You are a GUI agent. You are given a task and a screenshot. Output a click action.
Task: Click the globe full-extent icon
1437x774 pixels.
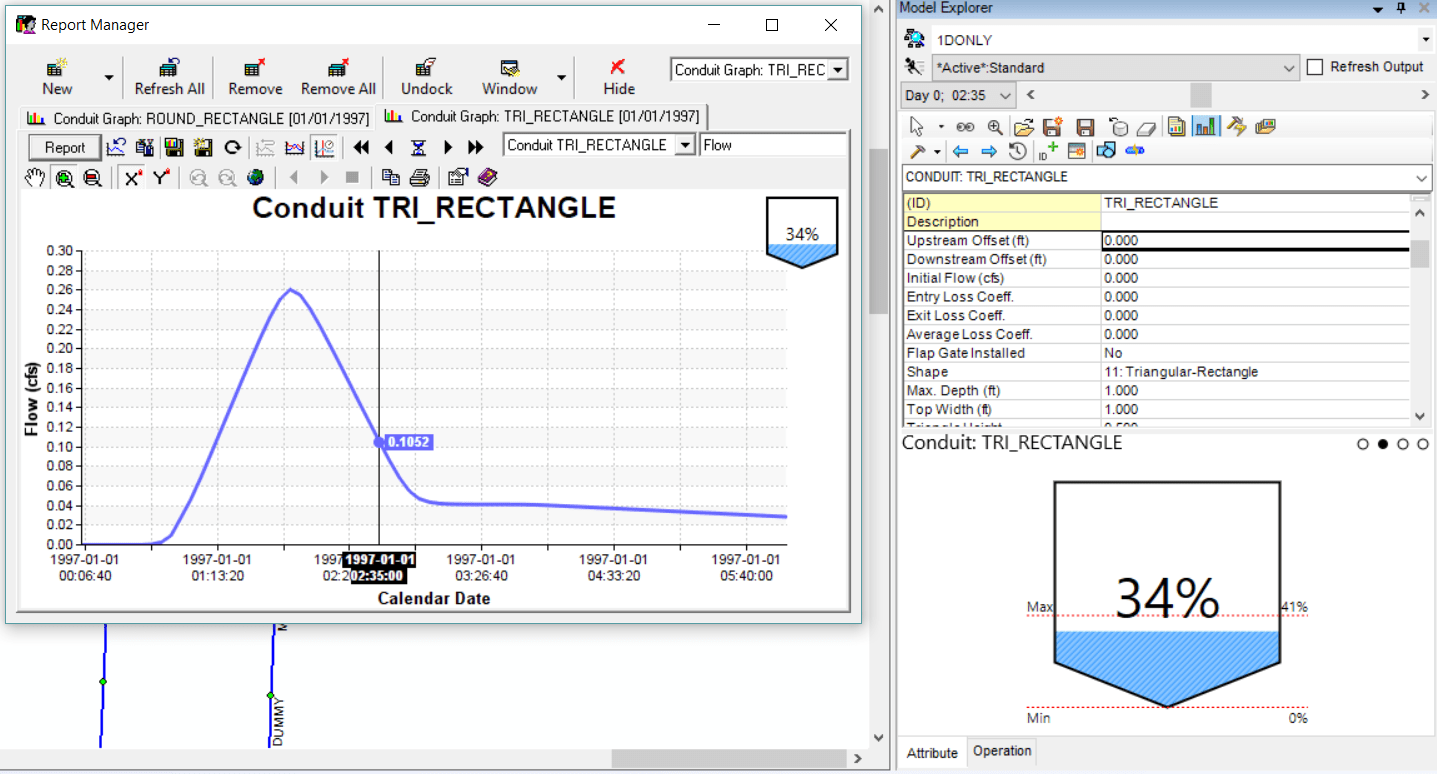tap(256, 177)
